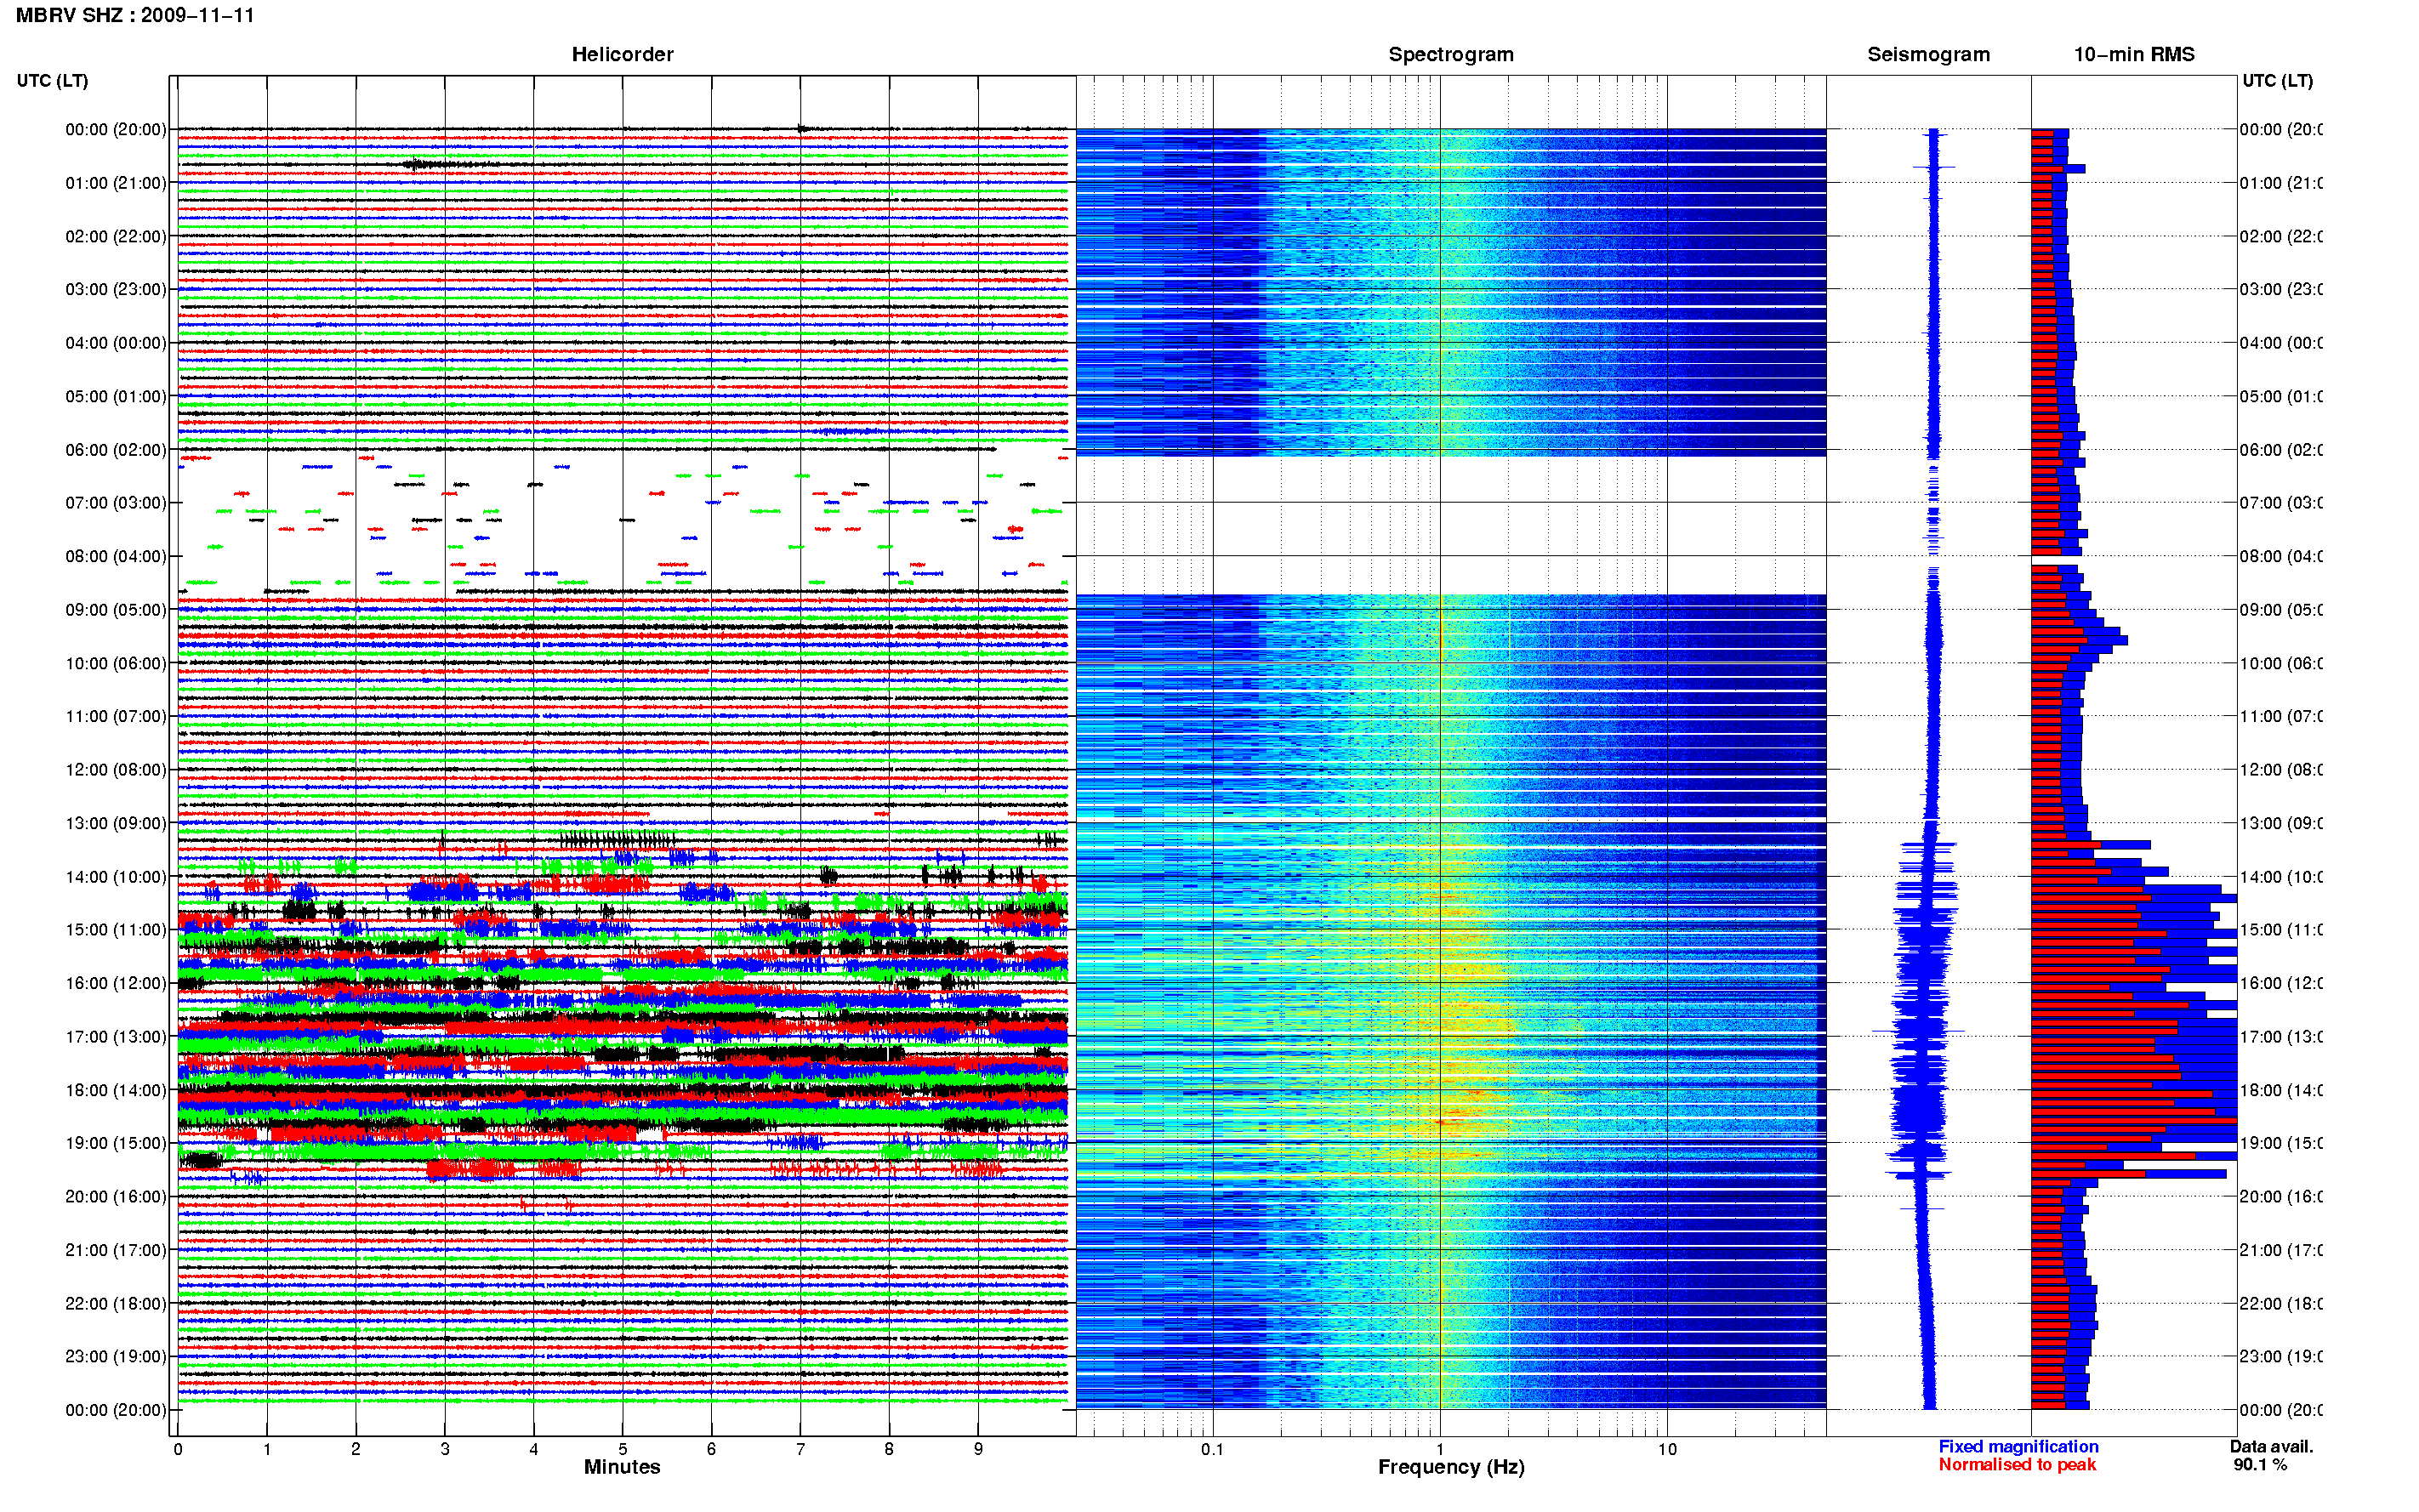This screenshot has width=2419, height=1512.
Task: Click the 3 minutes axis tick label
Action: (445, 1449)
